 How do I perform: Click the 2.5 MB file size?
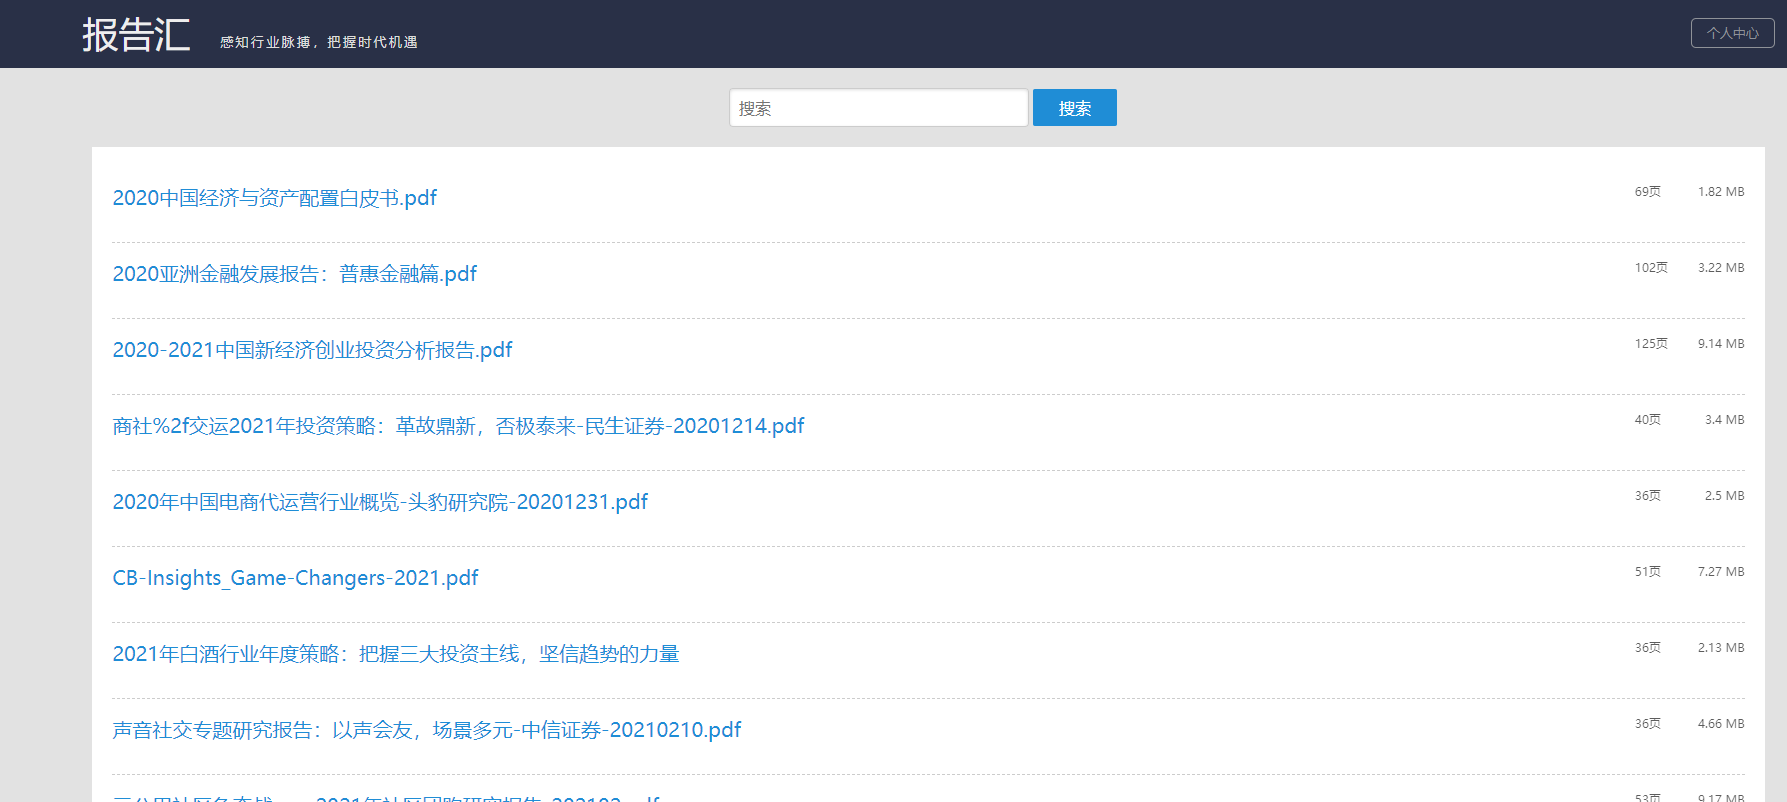(x=1724, y=496)
